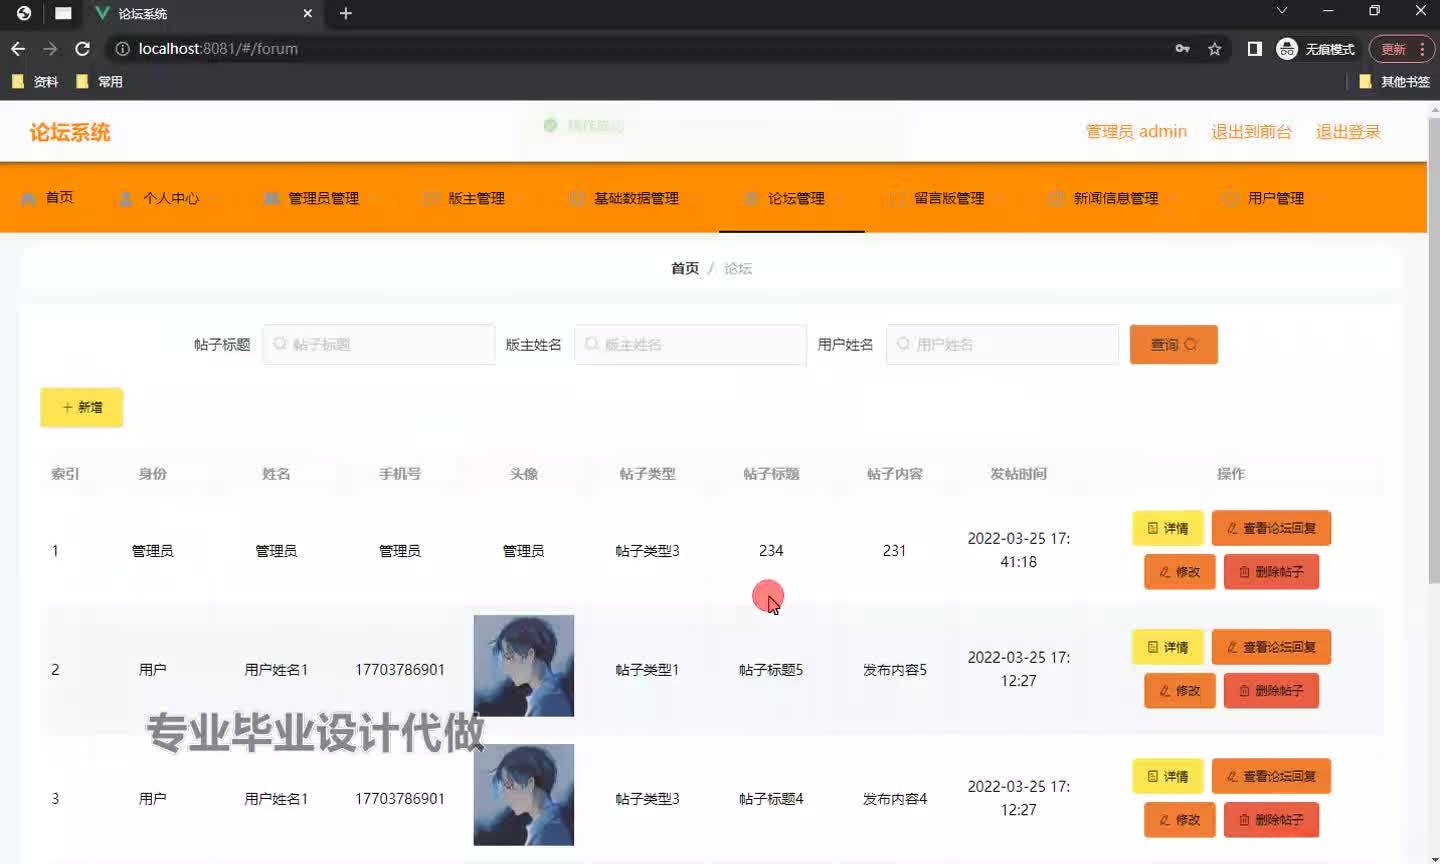Click the key icon in the address bar
The image size is (1440, 864).
pos(1182,48)
